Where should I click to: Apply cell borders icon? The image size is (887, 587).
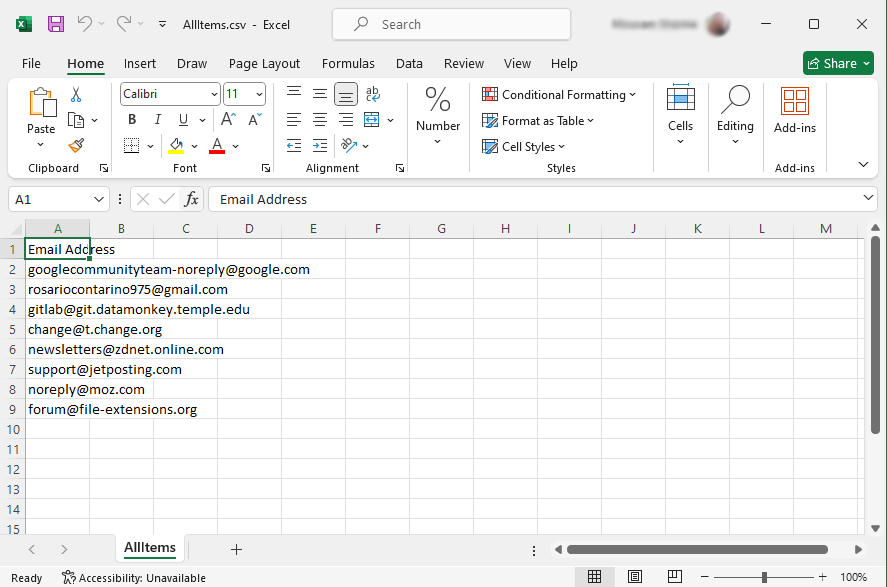131,146
